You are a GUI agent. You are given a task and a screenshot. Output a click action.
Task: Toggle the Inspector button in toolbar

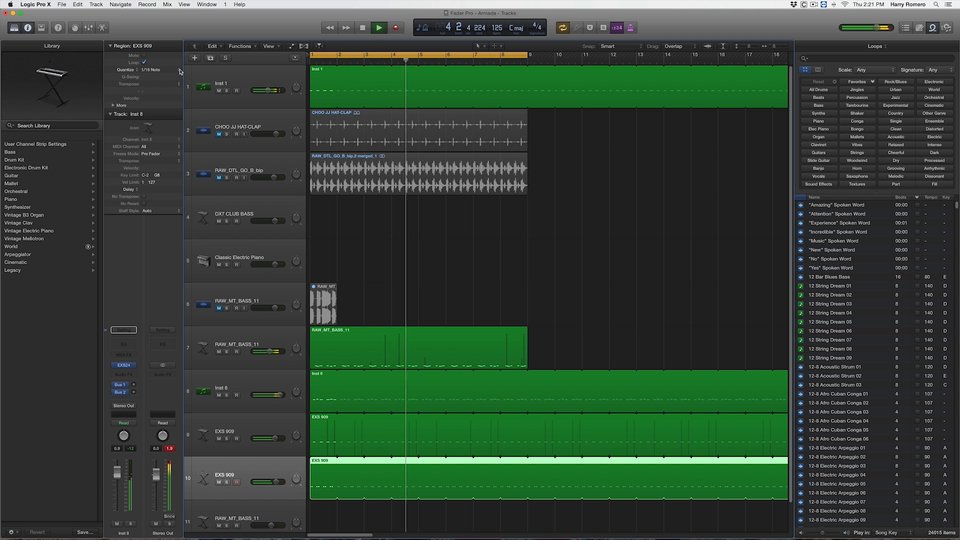coord(28,28)
